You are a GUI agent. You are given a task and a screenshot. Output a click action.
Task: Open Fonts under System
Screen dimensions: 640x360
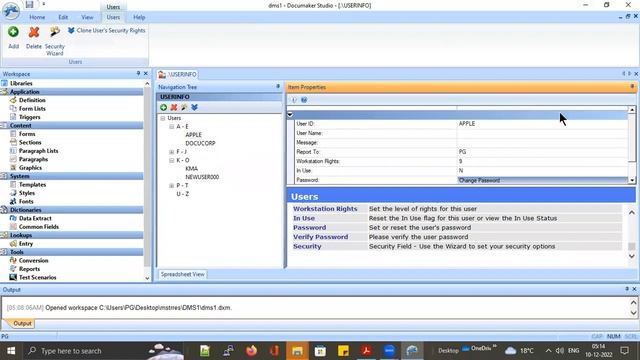tap(26, 202)
